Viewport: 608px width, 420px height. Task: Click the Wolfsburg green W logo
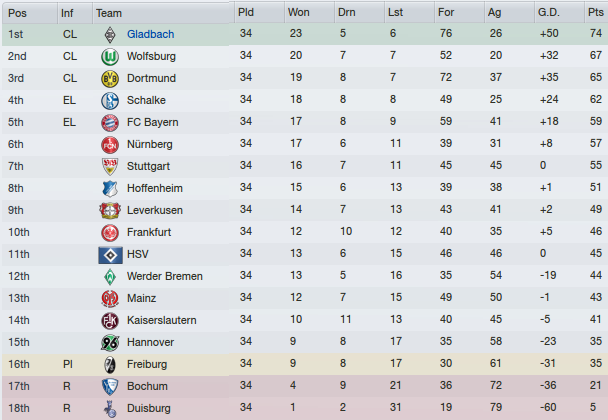click(x=110, y=57)
